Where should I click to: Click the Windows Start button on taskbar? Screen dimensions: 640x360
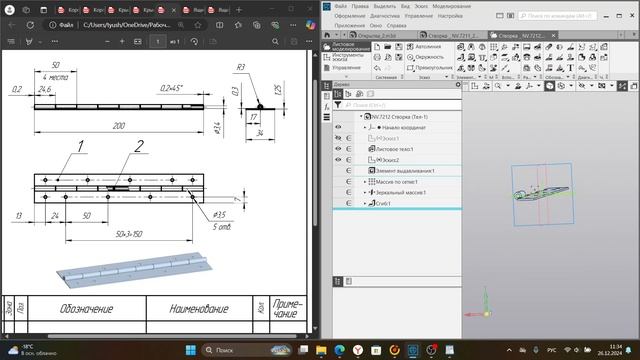pos(191,350)
